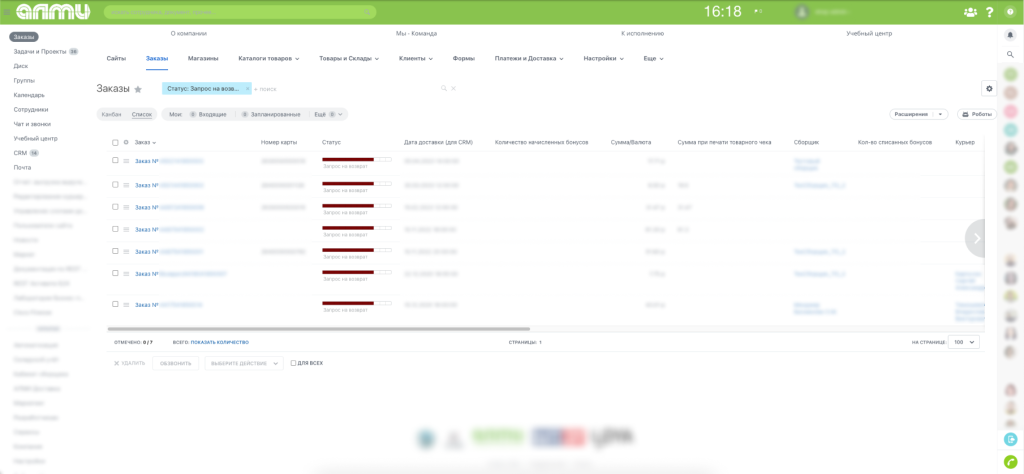Tick the checkbox of the fifth order row
This screenshot has height=474, width=1024.
[x=115, y=251]
